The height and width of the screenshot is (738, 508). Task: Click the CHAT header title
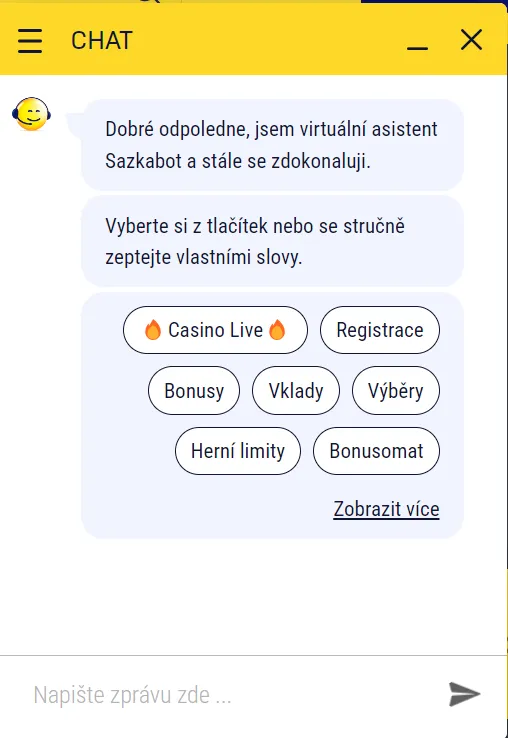click(x=102, y=40)
